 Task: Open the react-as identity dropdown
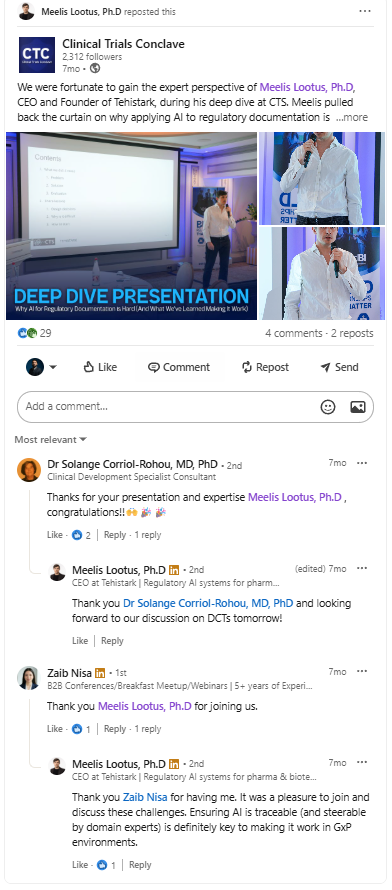(41, 367)
